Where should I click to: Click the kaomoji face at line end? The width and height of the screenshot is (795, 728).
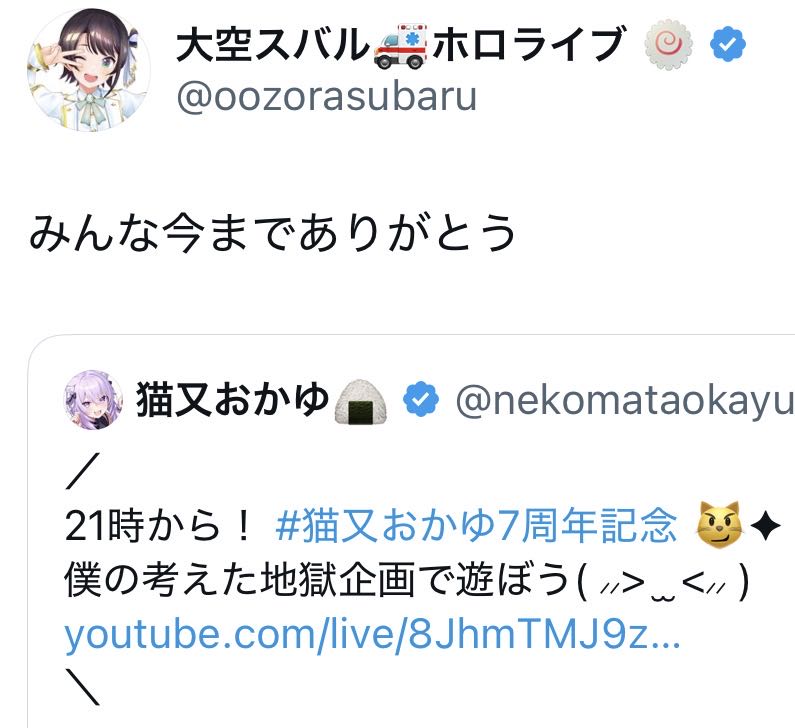663,581
